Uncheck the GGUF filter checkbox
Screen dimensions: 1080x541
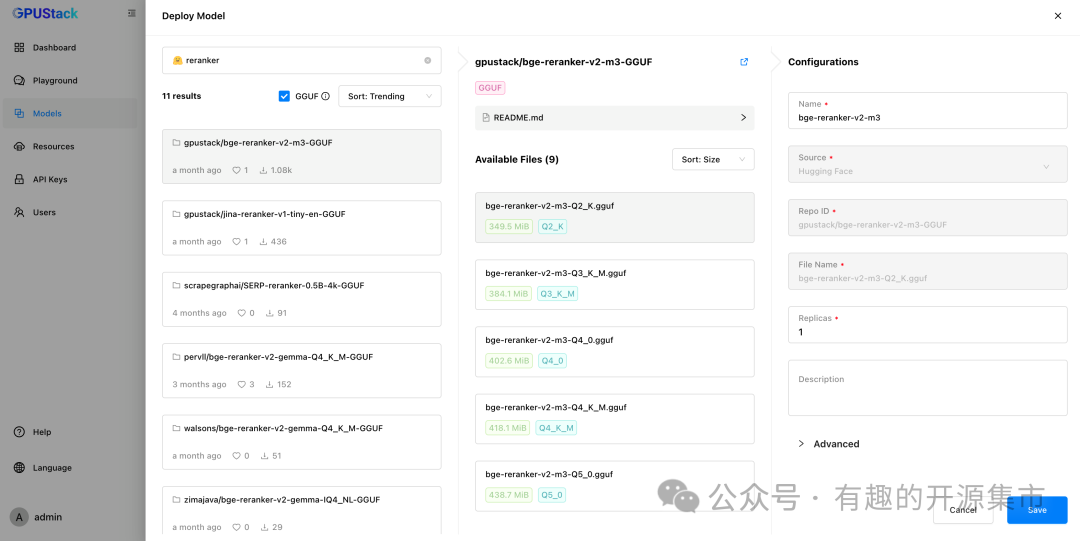click(284, 96)
